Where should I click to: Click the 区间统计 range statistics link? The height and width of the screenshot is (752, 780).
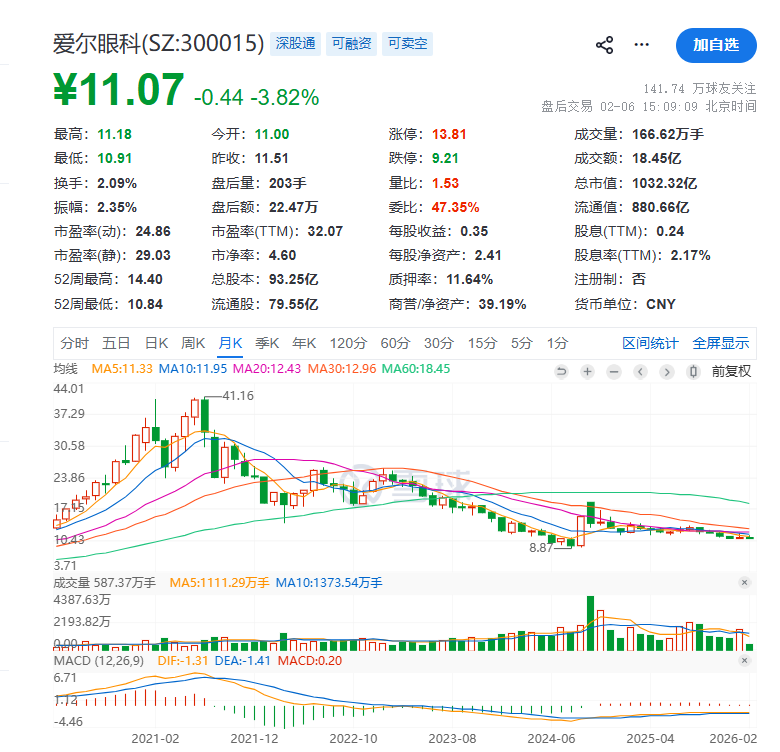point(650,343)
